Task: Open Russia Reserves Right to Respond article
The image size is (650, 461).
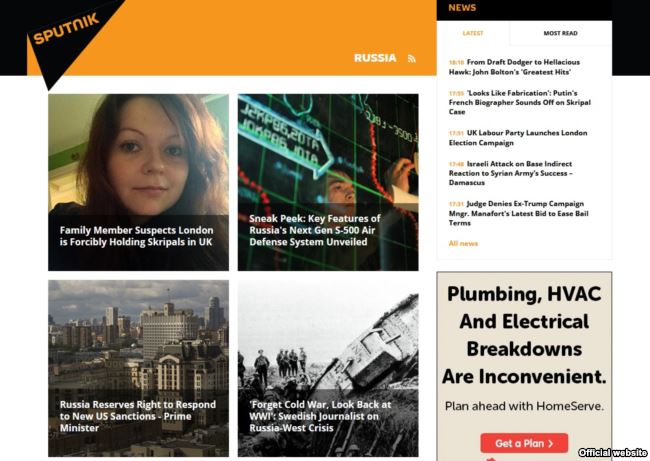Action: pyautogui.click(x=138, y=369)
